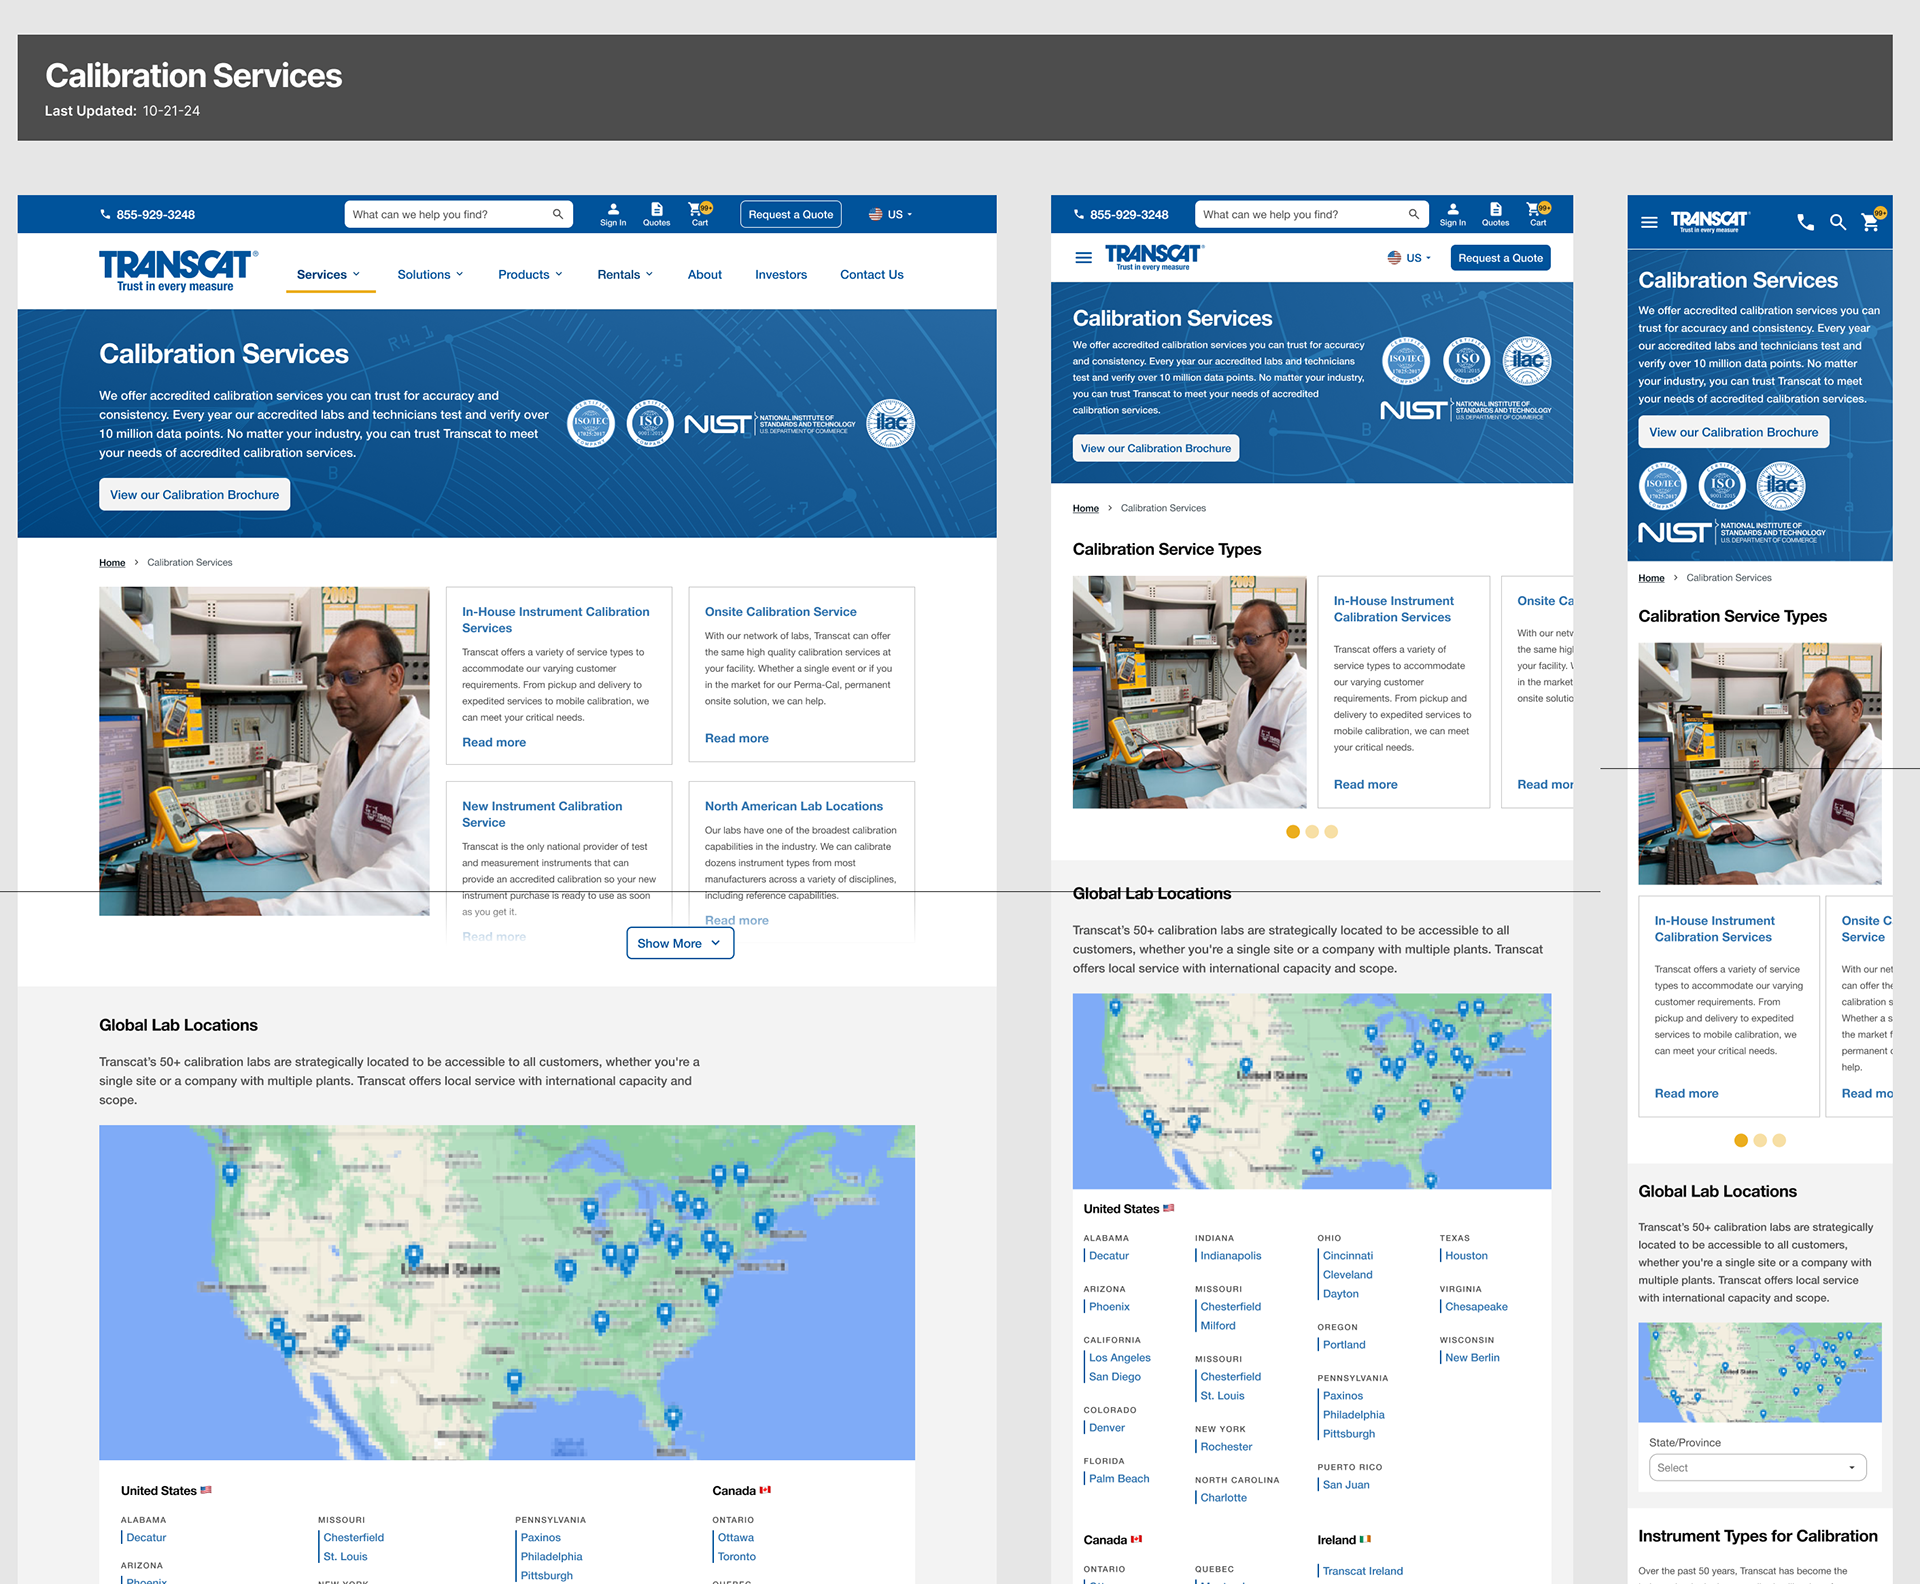Tap the phone icon in the mobile header
The width and height of the screenshot is (1920, 1584).
pyautogui.click(x=1806, y=222)
